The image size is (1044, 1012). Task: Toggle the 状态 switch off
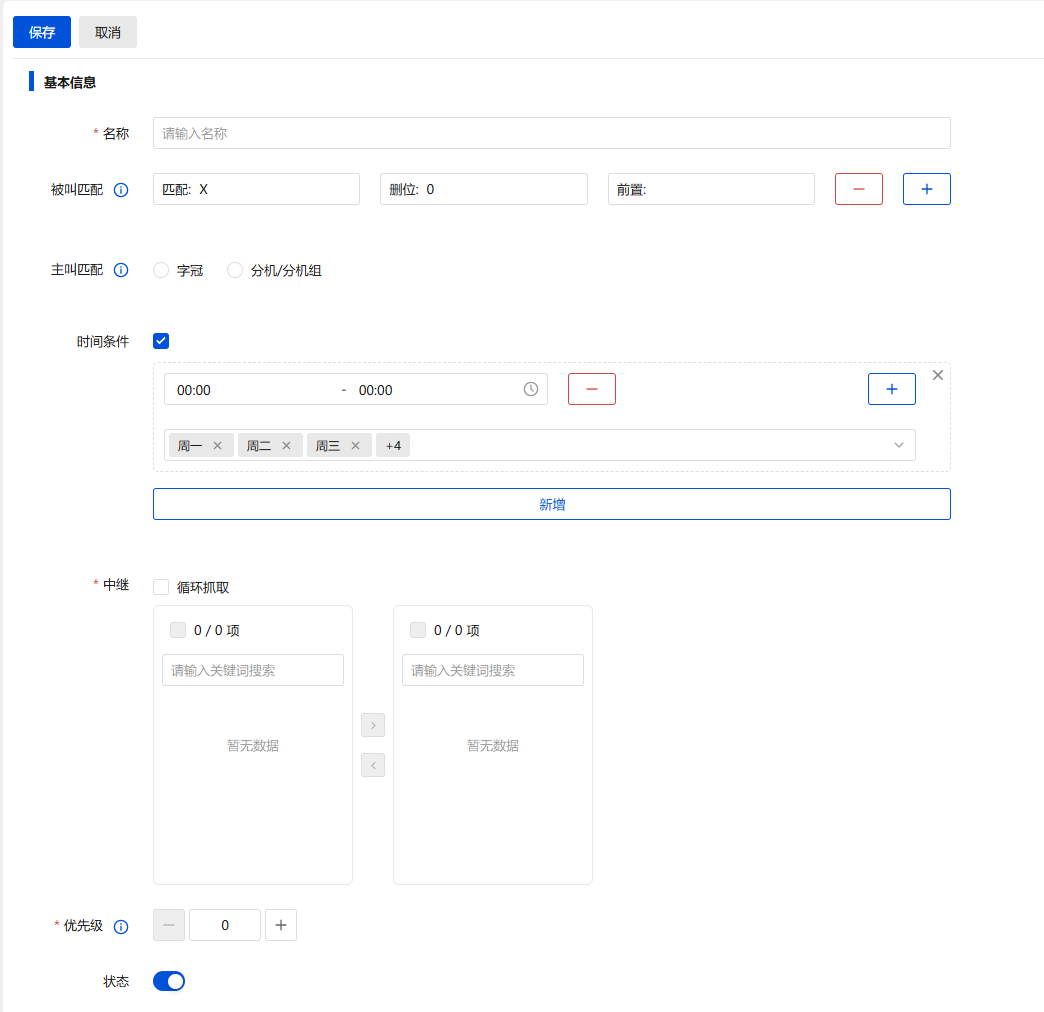tap(169, 981)
